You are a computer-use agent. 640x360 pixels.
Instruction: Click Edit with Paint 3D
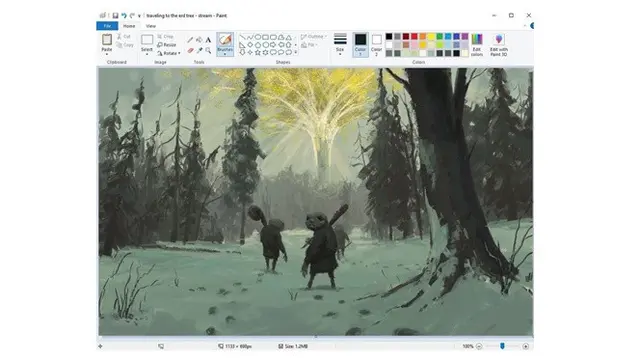[x=499, y=44]
